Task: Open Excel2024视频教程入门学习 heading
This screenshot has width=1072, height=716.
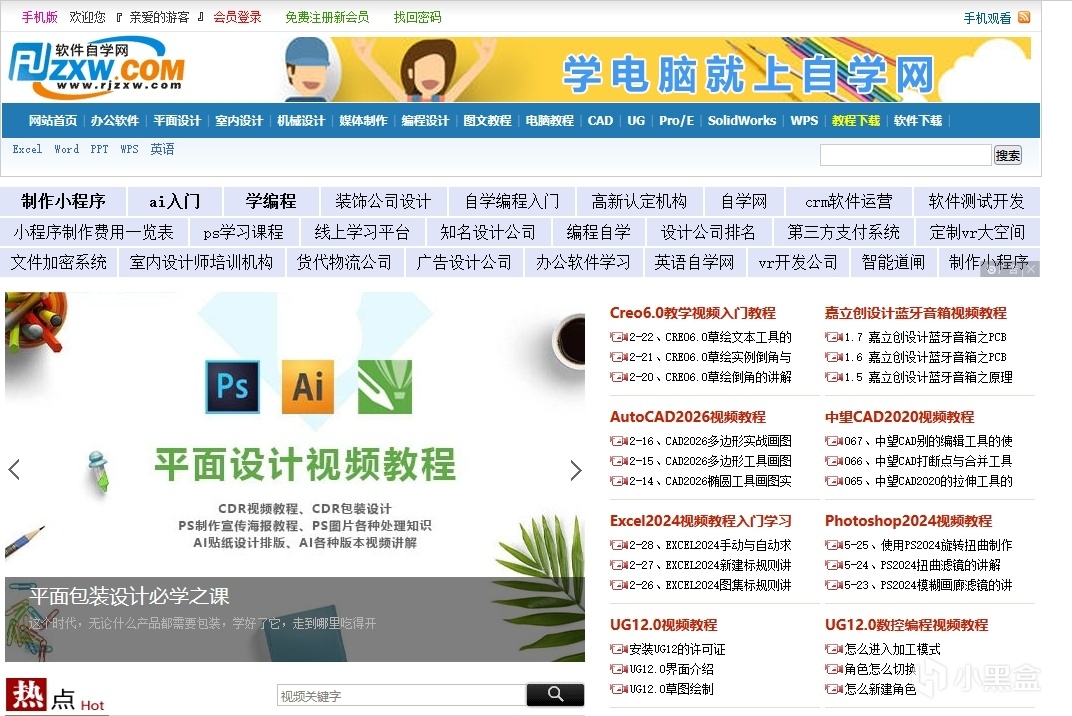Action: (x=701, y=521)
